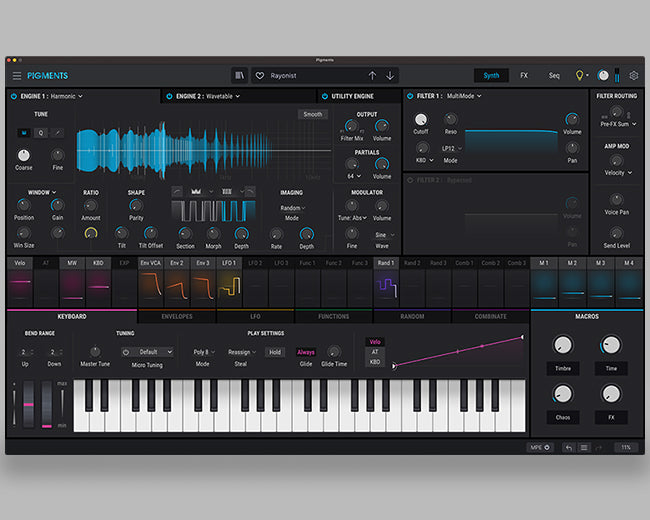
Task: Select the LFO 1 modulation source
Action: point(229,282)
